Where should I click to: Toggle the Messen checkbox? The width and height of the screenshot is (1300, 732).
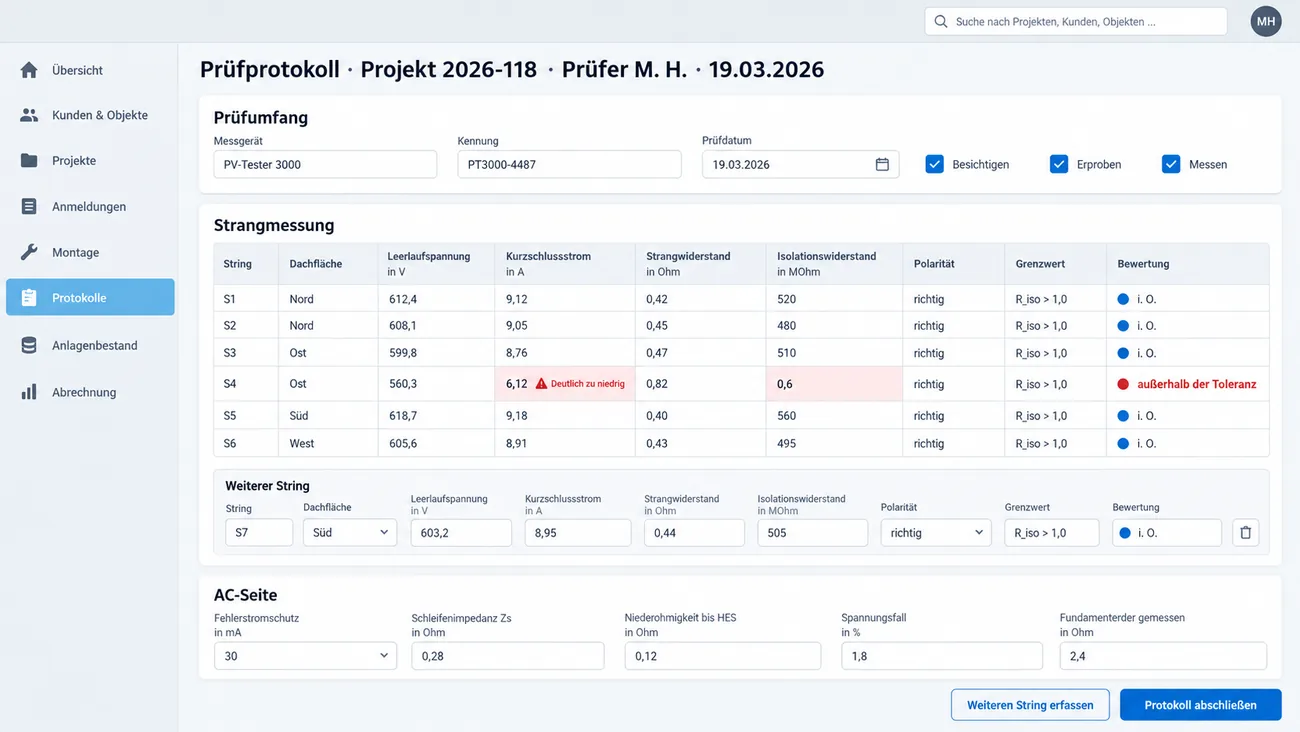(x=1171, y=164)
